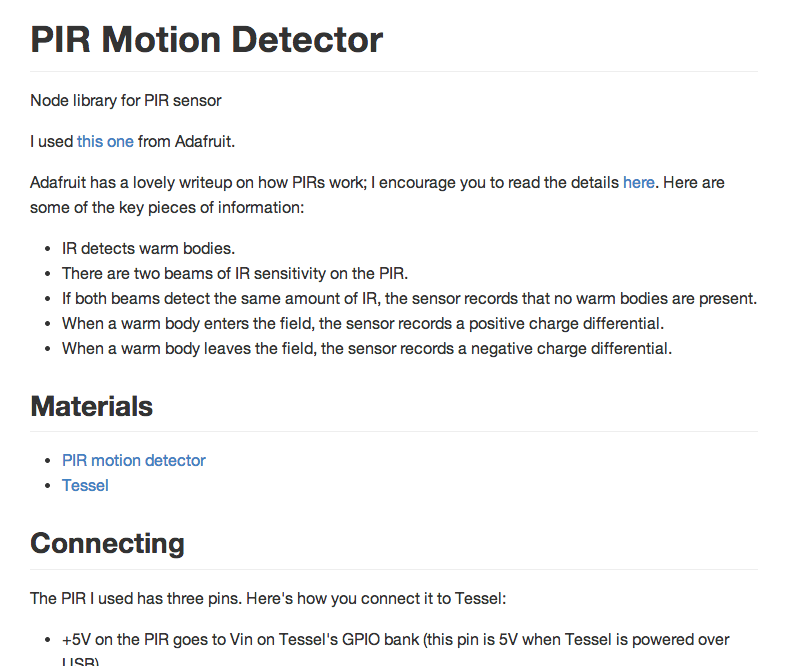Viewport: 788px width, 666px height.
Task: Open the "this one" Adafruit product link
Action: [x=105, y=141]
